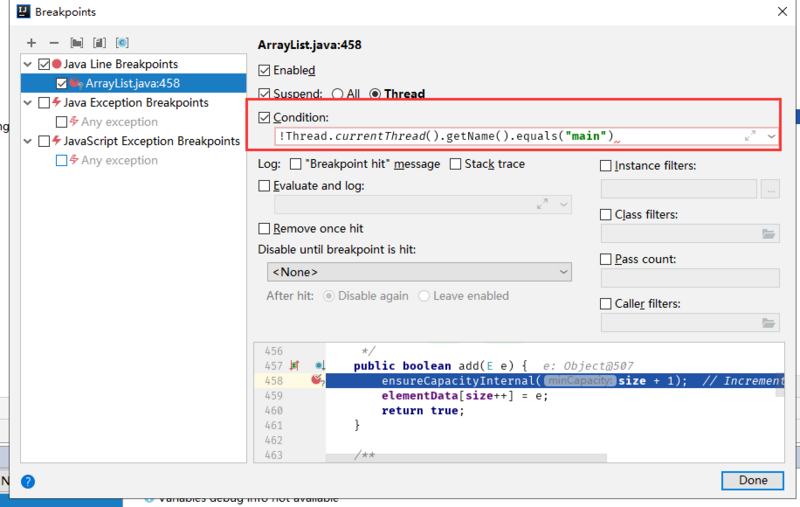This screenshot has height=507, width=800.
Task: Add a new breakpoint with plus icon
Action: coord(32,43)
